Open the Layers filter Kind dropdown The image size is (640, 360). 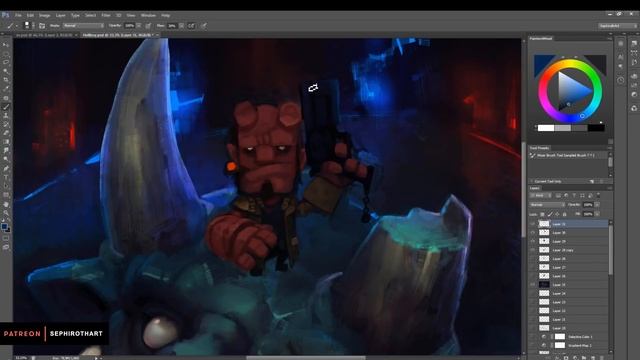click(x=540, y=196)
